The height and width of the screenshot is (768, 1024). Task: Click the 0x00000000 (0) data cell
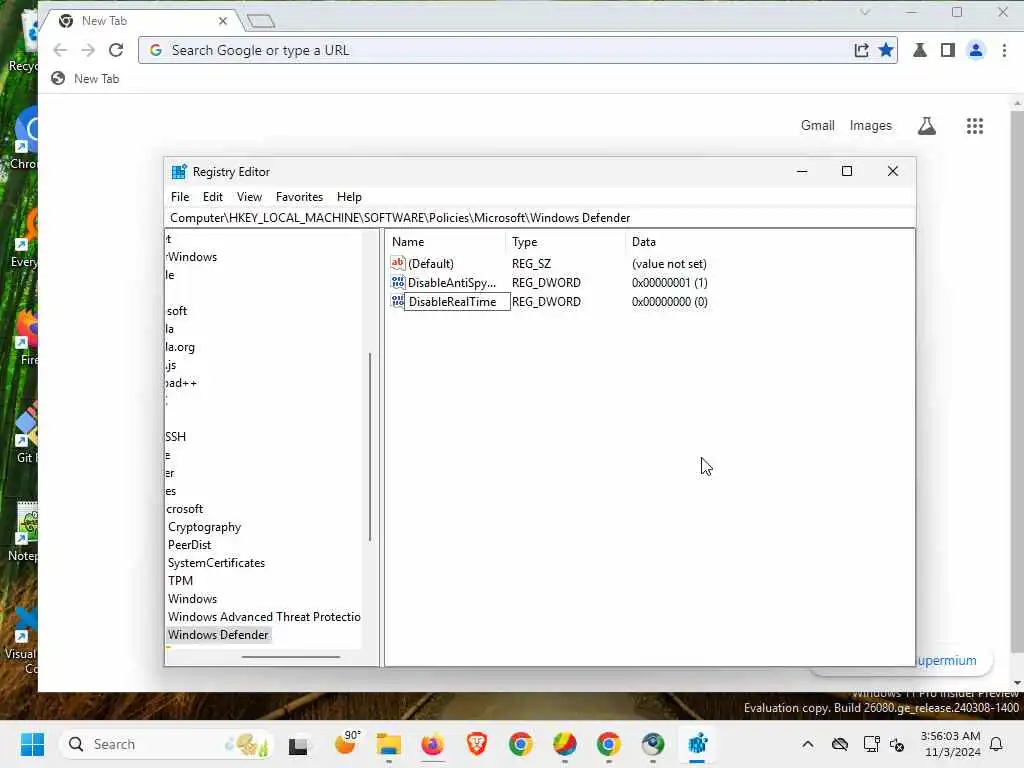[x=669, y=302]
